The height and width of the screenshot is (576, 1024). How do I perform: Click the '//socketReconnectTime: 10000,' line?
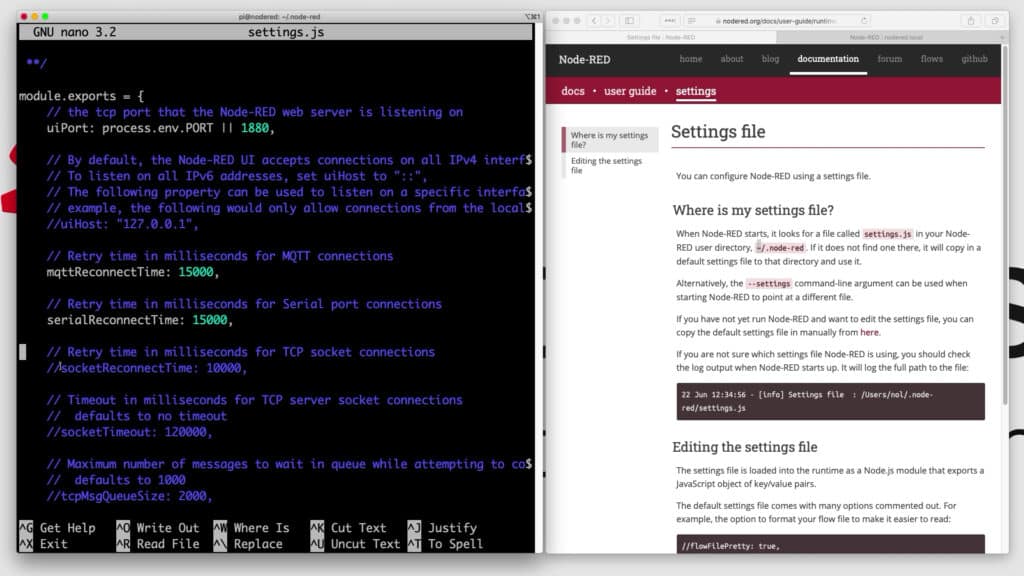146,368
